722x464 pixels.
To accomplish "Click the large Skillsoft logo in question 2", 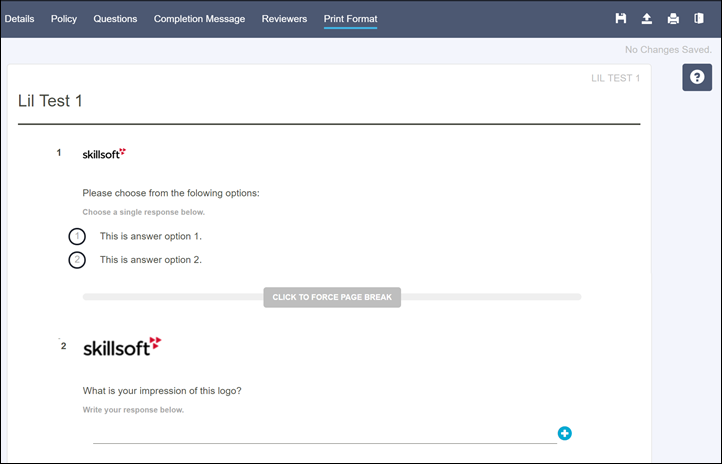I will [121, 347].
